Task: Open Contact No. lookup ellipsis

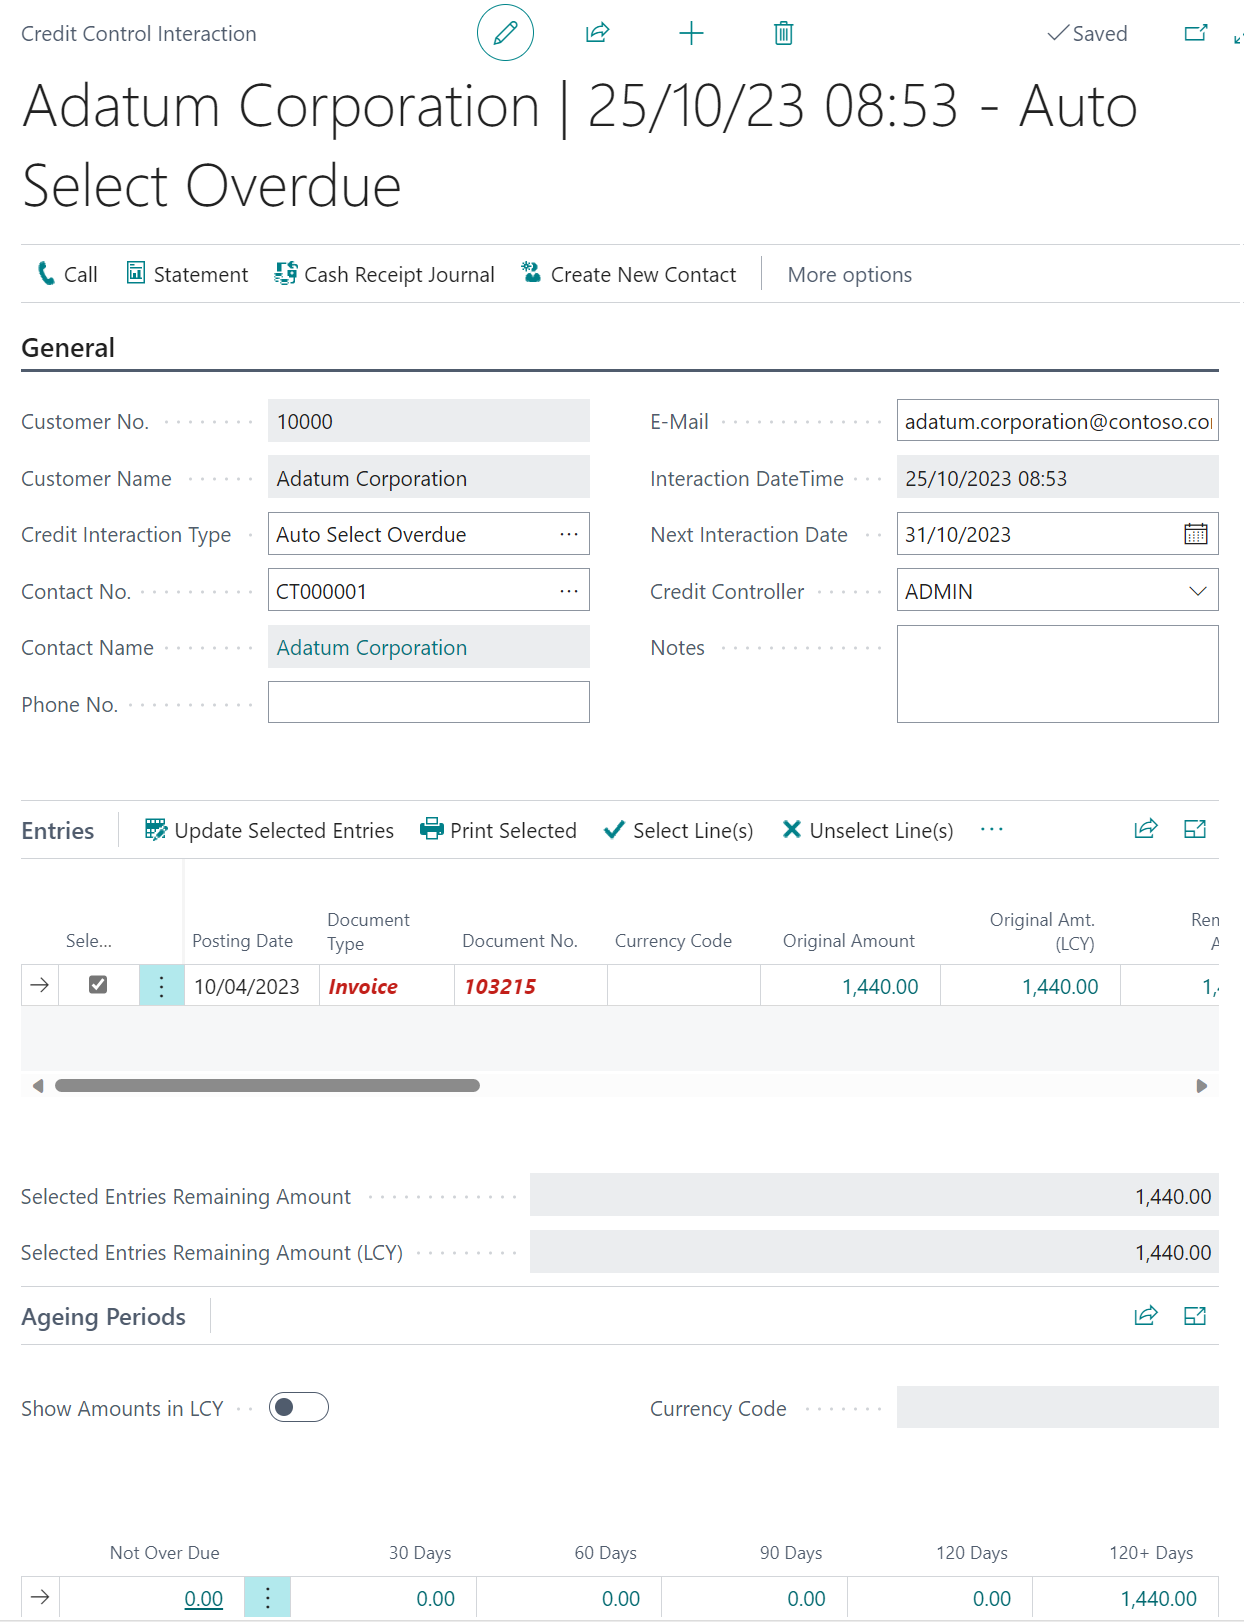Action: coord(569,591)
